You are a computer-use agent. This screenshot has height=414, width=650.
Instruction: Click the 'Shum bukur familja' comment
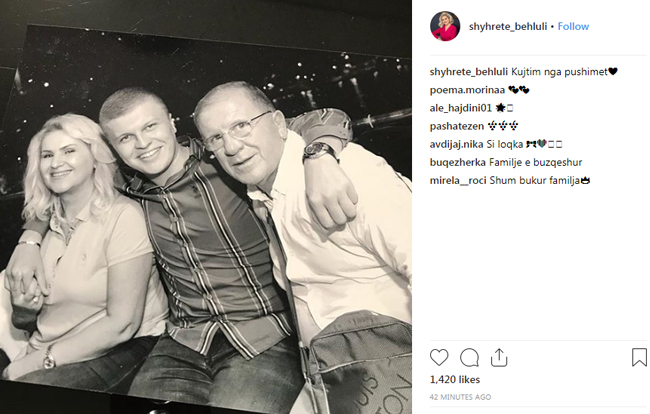535,181
